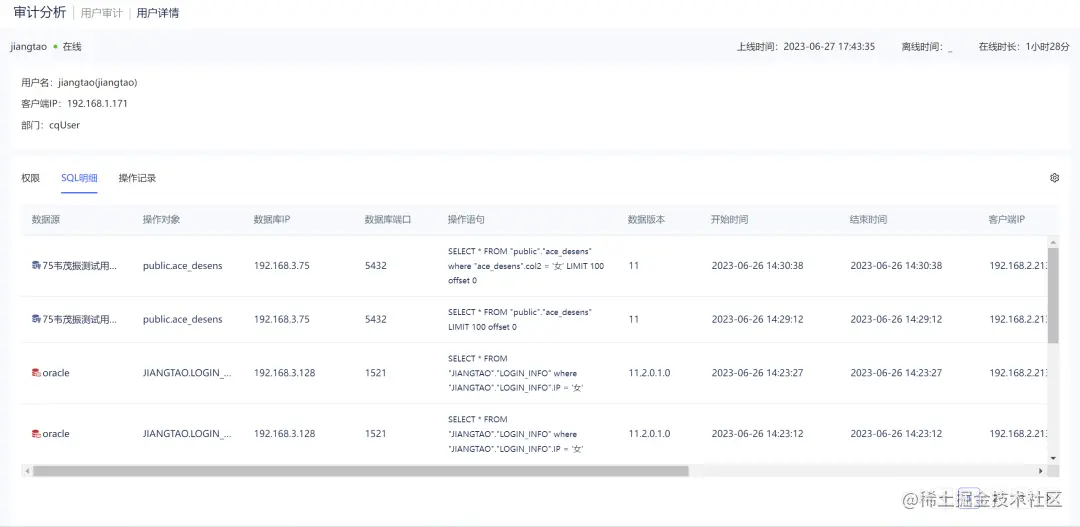The height and width of the screenshot is (527, 1080).
Task: Click the scroll-down arrow of the table scrollbar
Action: [1052, 457]
